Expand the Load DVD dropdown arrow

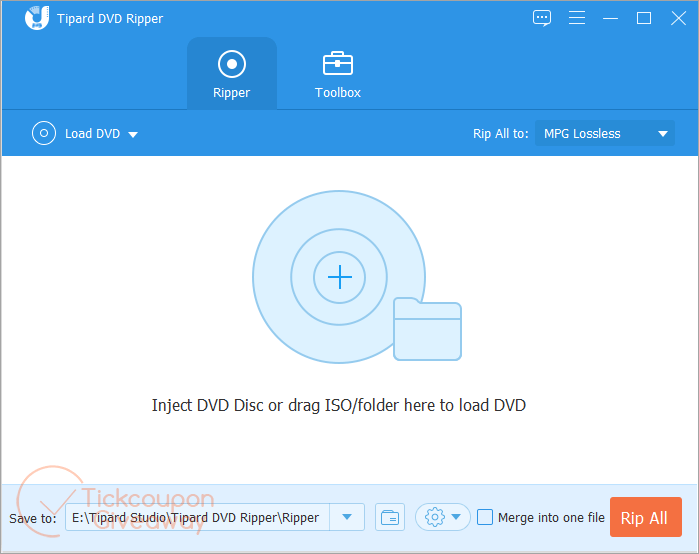point(133,134)
